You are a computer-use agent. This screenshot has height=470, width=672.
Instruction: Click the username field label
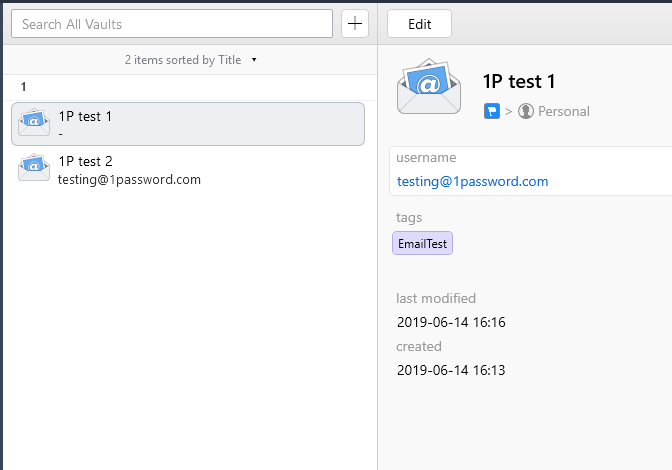426,158
